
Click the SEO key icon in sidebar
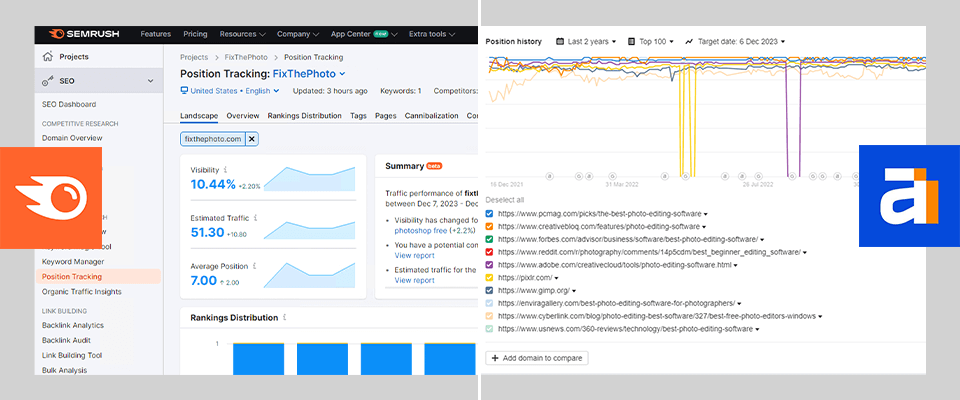pyautogui.click(x=47, y=81)
